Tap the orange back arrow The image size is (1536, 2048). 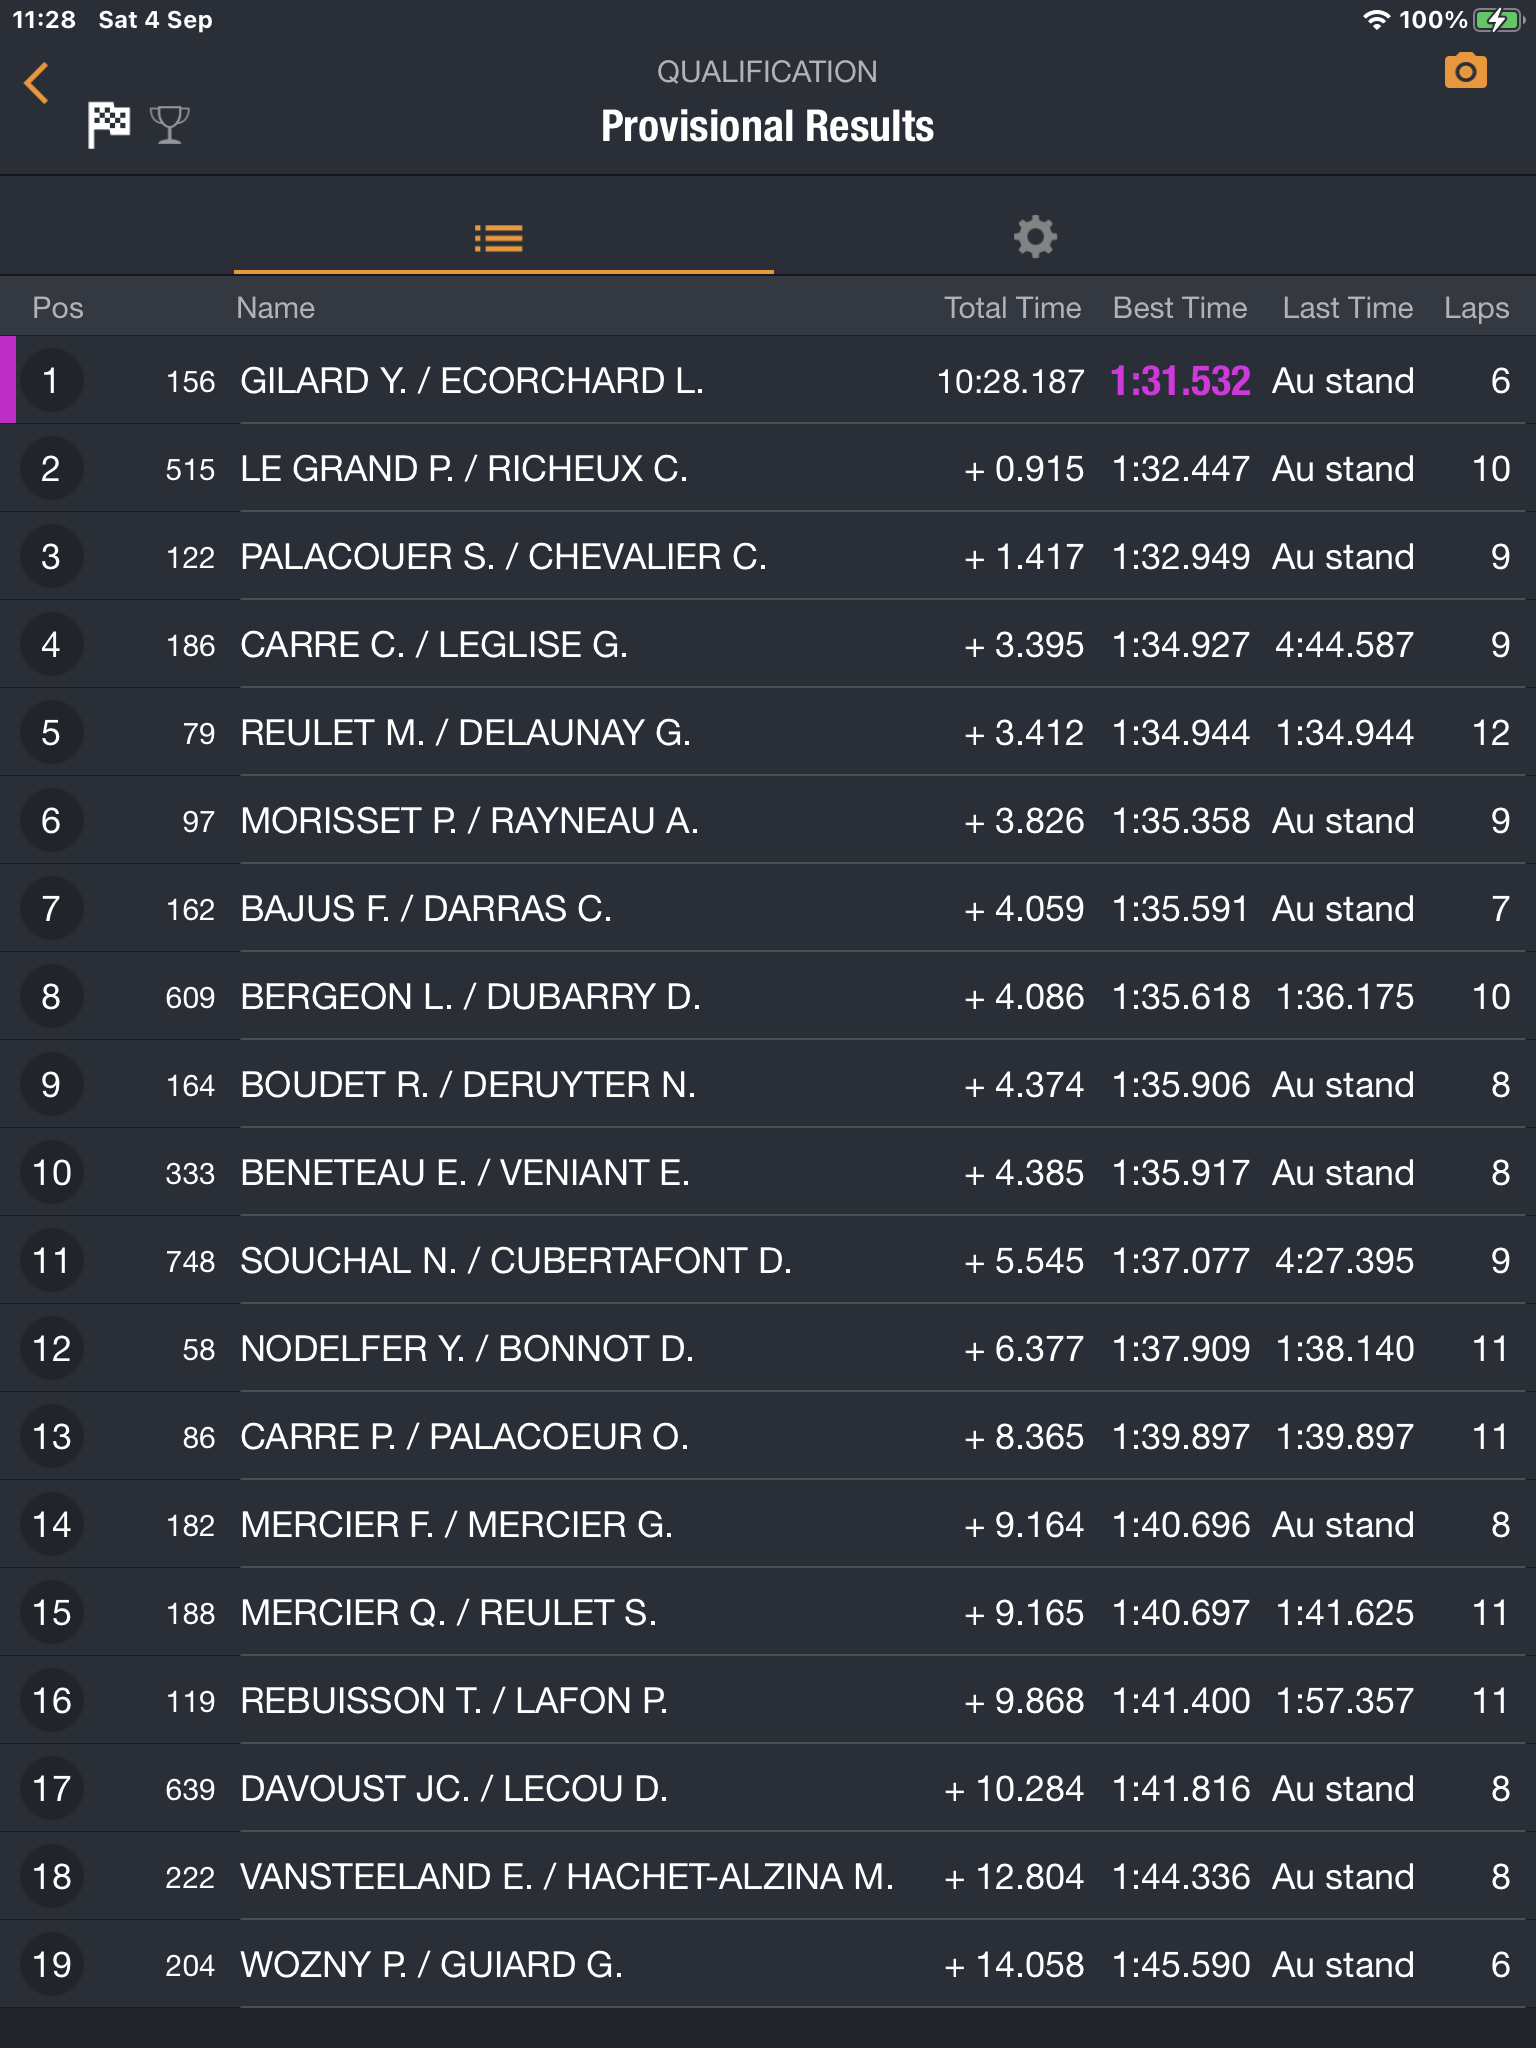click(37, 83)
